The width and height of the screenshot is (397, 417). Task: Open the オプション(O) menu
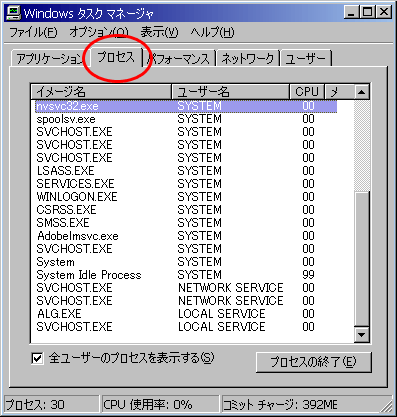coord(99,32)
